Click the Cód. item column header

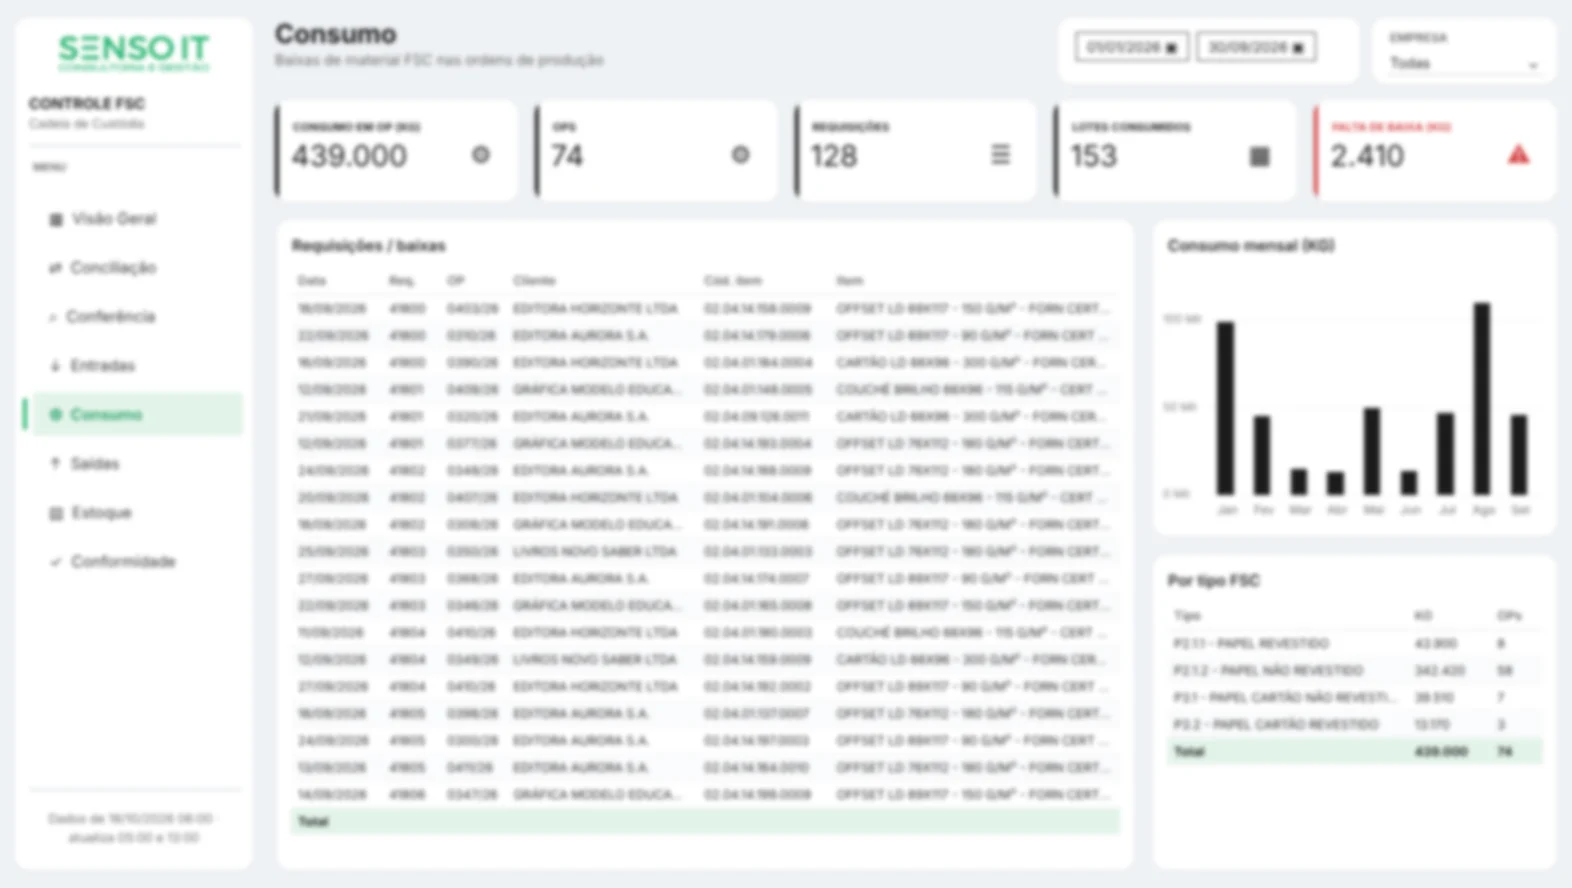[733, 281]
